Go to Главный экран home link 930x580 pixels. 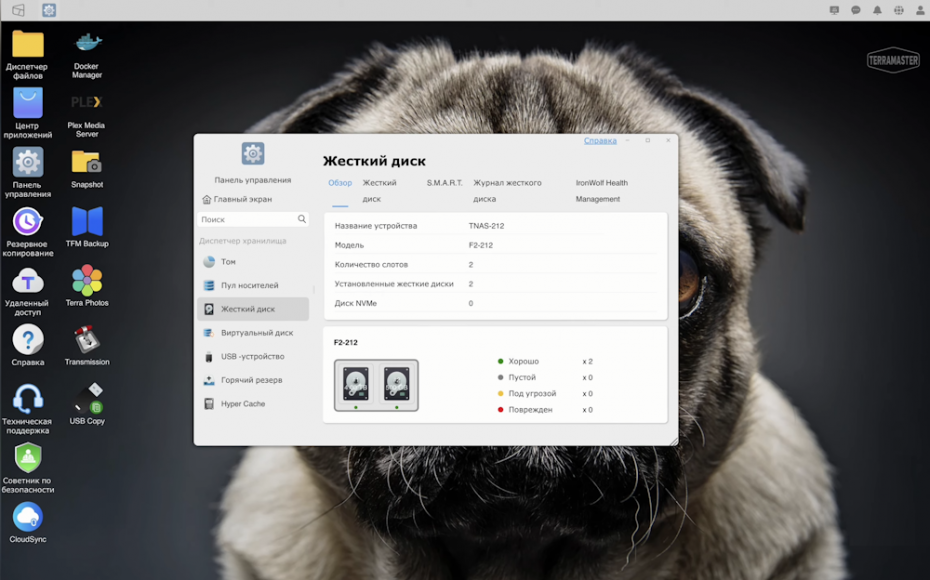click(x=237, y=199)
